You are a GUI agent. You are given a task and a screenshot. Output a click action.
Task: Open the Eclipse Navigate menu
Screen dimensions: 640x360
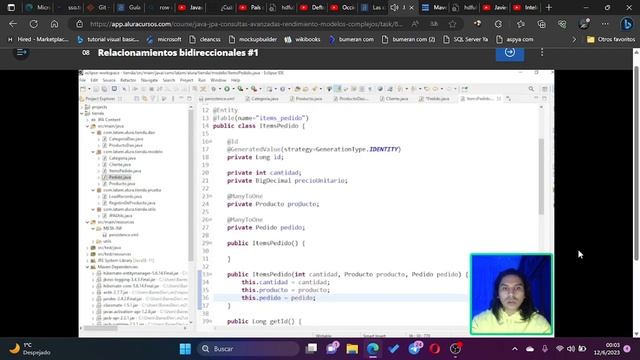click(x=149, y=80)
